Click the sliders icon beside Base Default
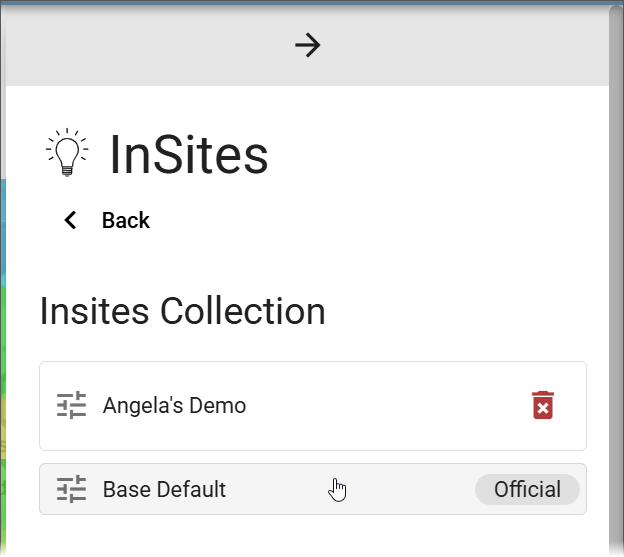 pos(71,489)
